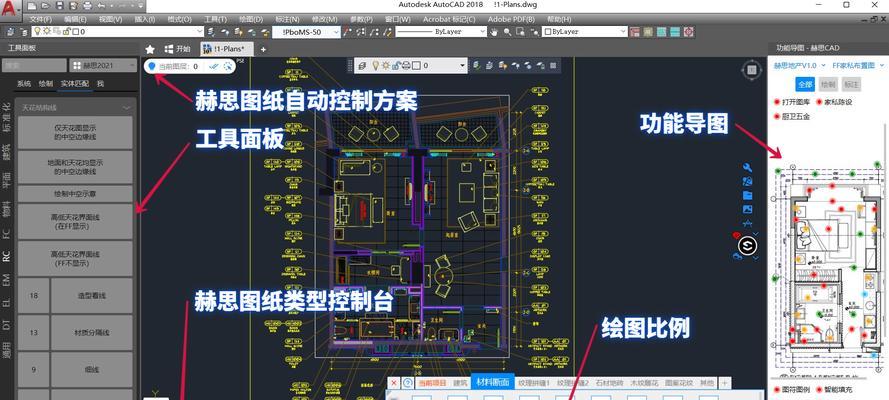Click the layers icon on floating layer toolbar
The image size is (889, 400).
362,66
